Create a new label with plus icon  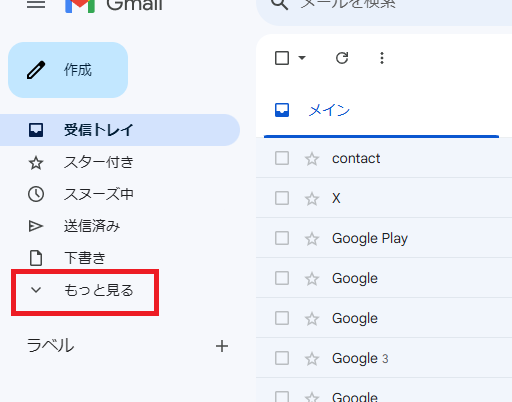click(222, 346)
